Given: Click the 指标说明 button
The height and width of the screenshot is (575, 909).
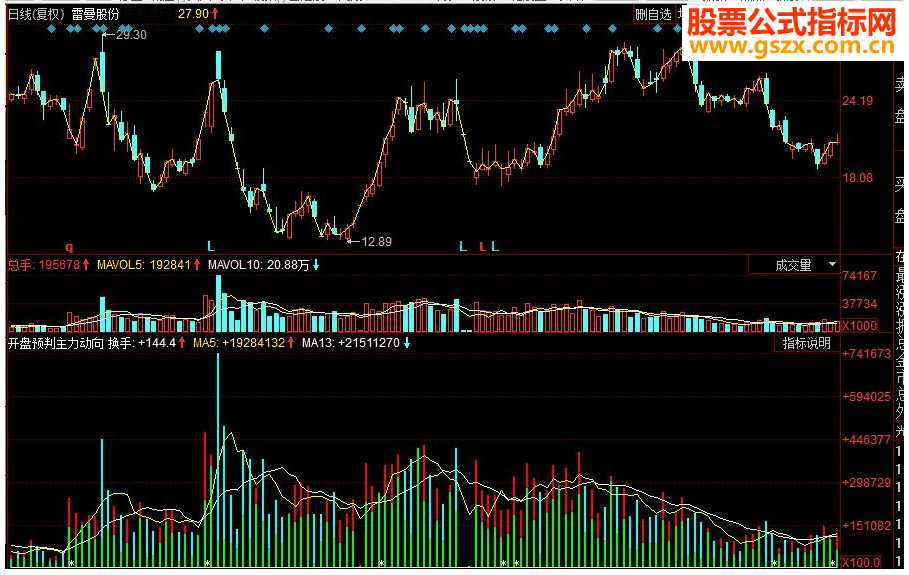Looking at the screenshot, I should coord(806,343).
